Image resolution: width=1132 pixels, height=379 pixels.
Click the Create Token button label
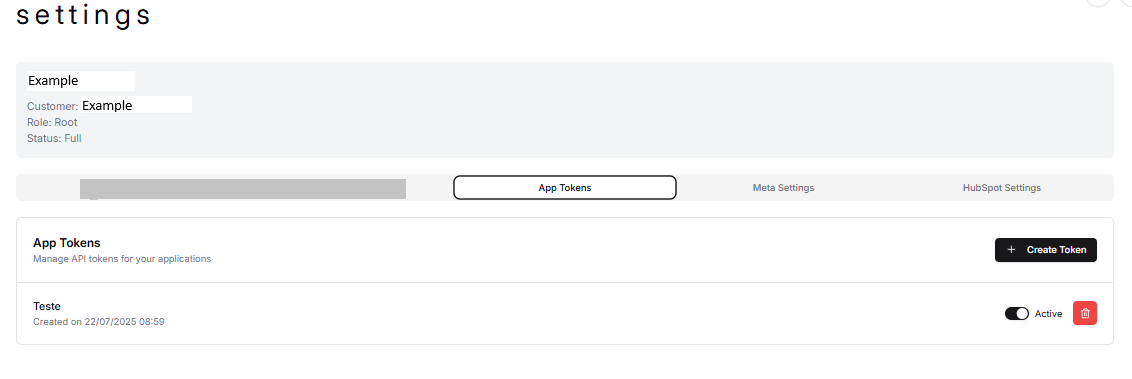[x=1056, y=250]
